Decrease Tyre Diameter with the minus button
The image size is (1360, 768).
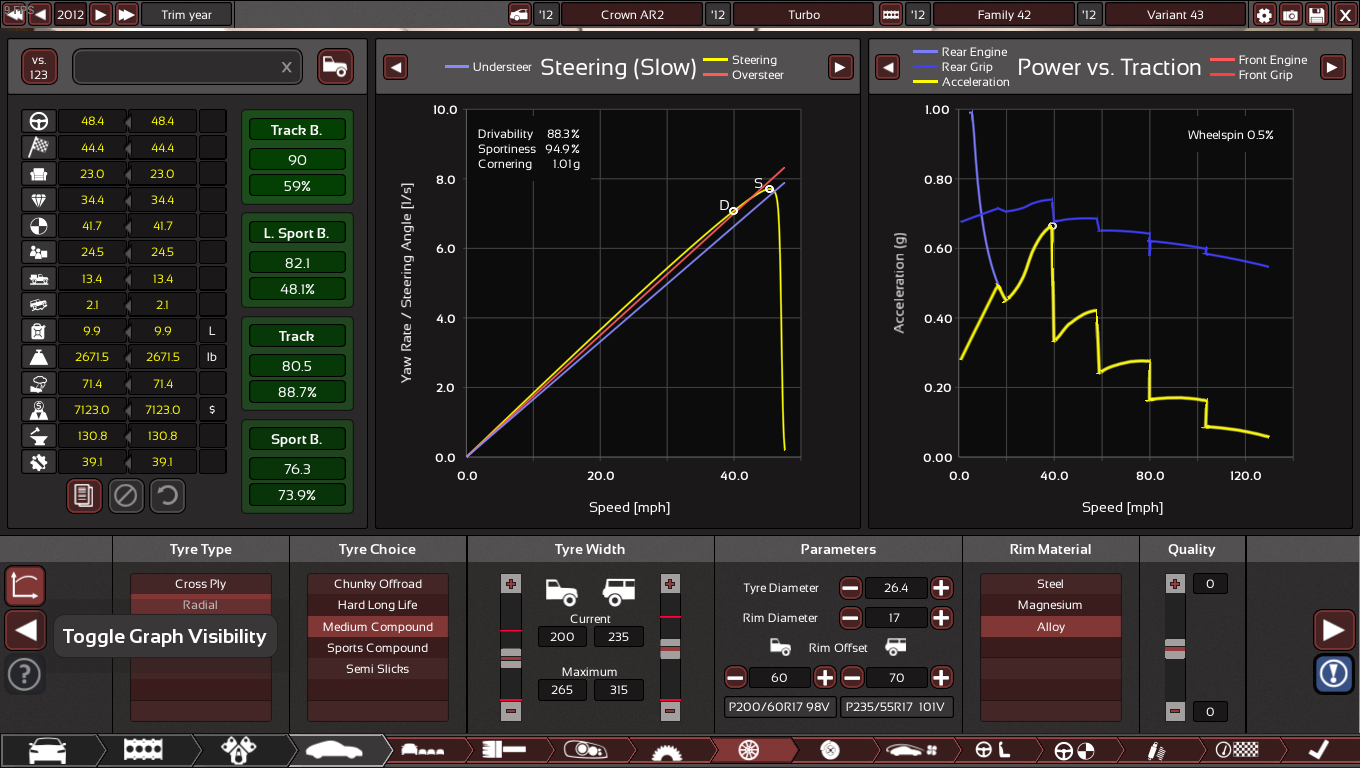pyautogui.click(x=851, y=588)
